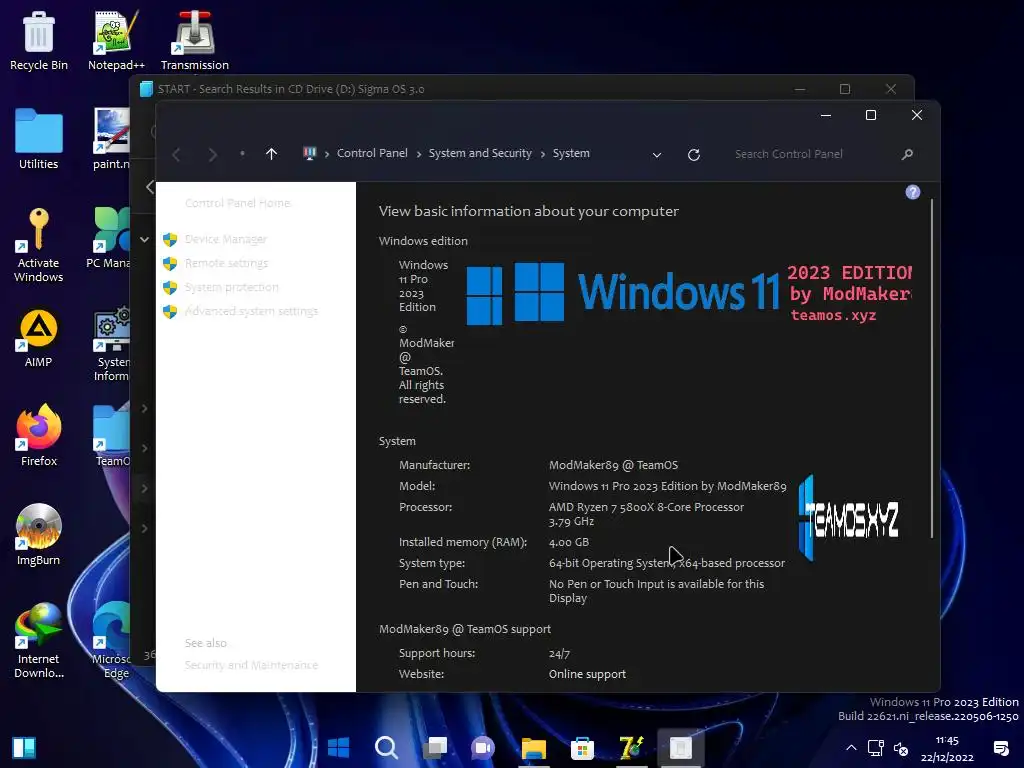Open Security and Maintenance link
Viewport: 1024px width, 768px height.
pyautogui.click(x=251, y=665)
